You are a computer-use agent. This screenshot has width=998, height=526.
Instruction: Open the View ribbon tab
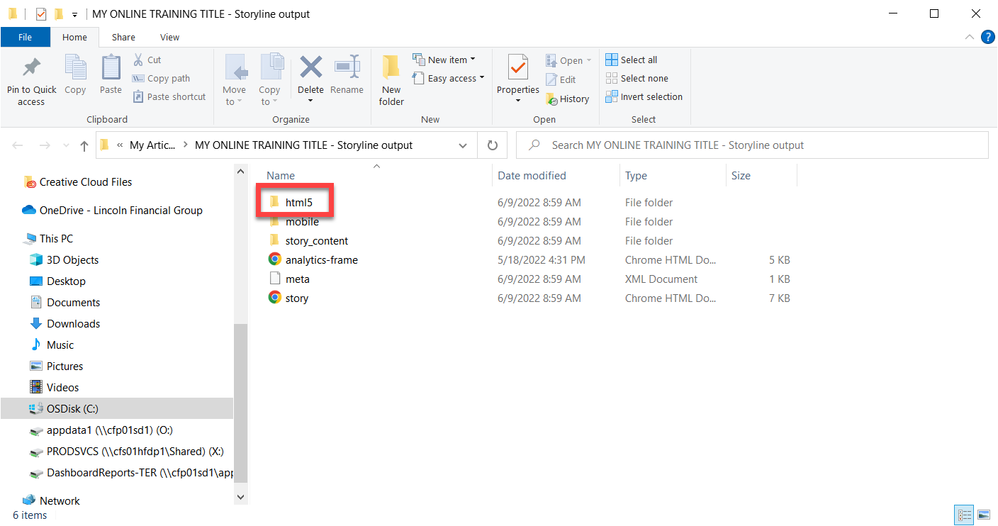click(x=170, y=37)
